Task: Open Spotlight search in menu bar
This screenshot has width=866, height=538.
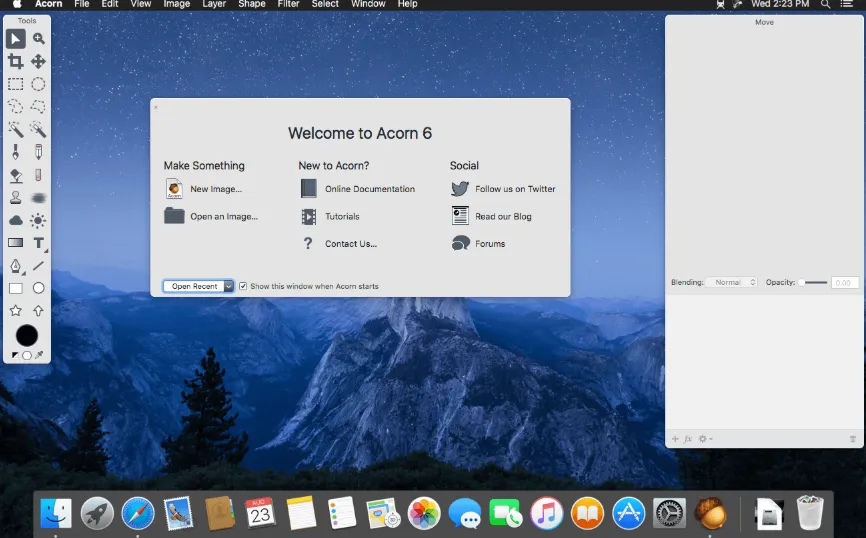Action: click(x=825, y=4)
